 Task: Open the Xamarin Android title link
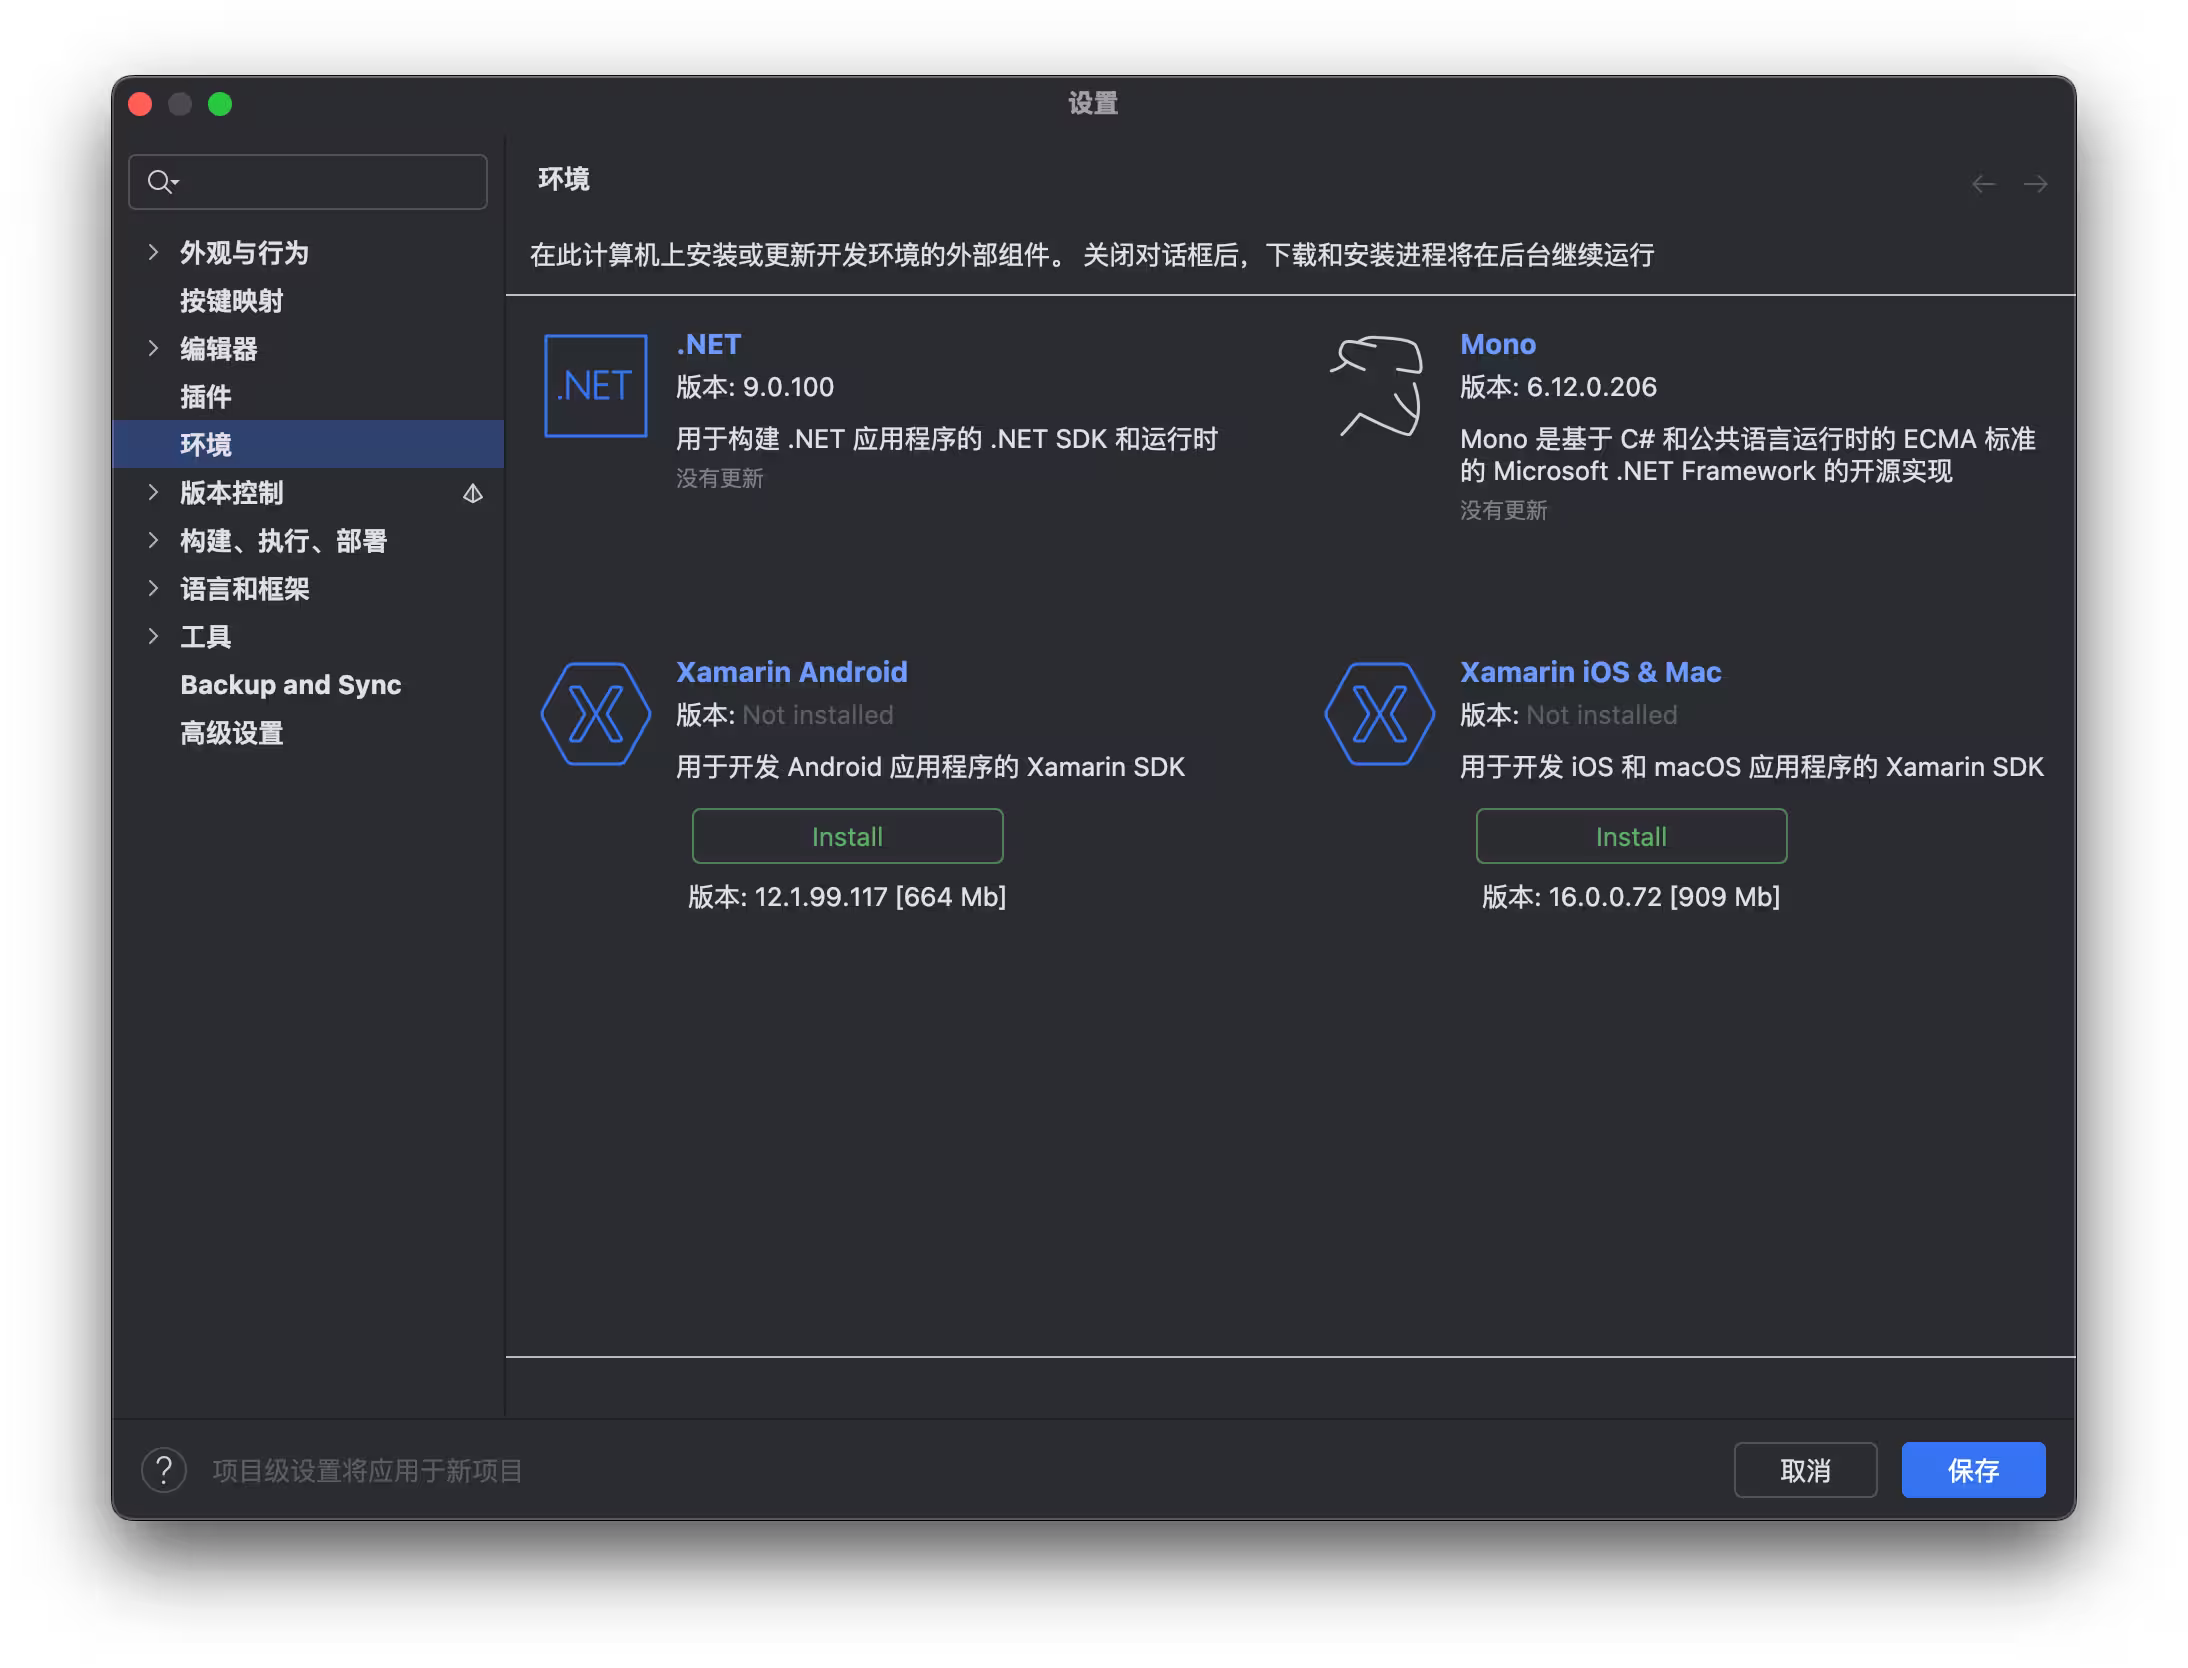click(x=791, y=672)
